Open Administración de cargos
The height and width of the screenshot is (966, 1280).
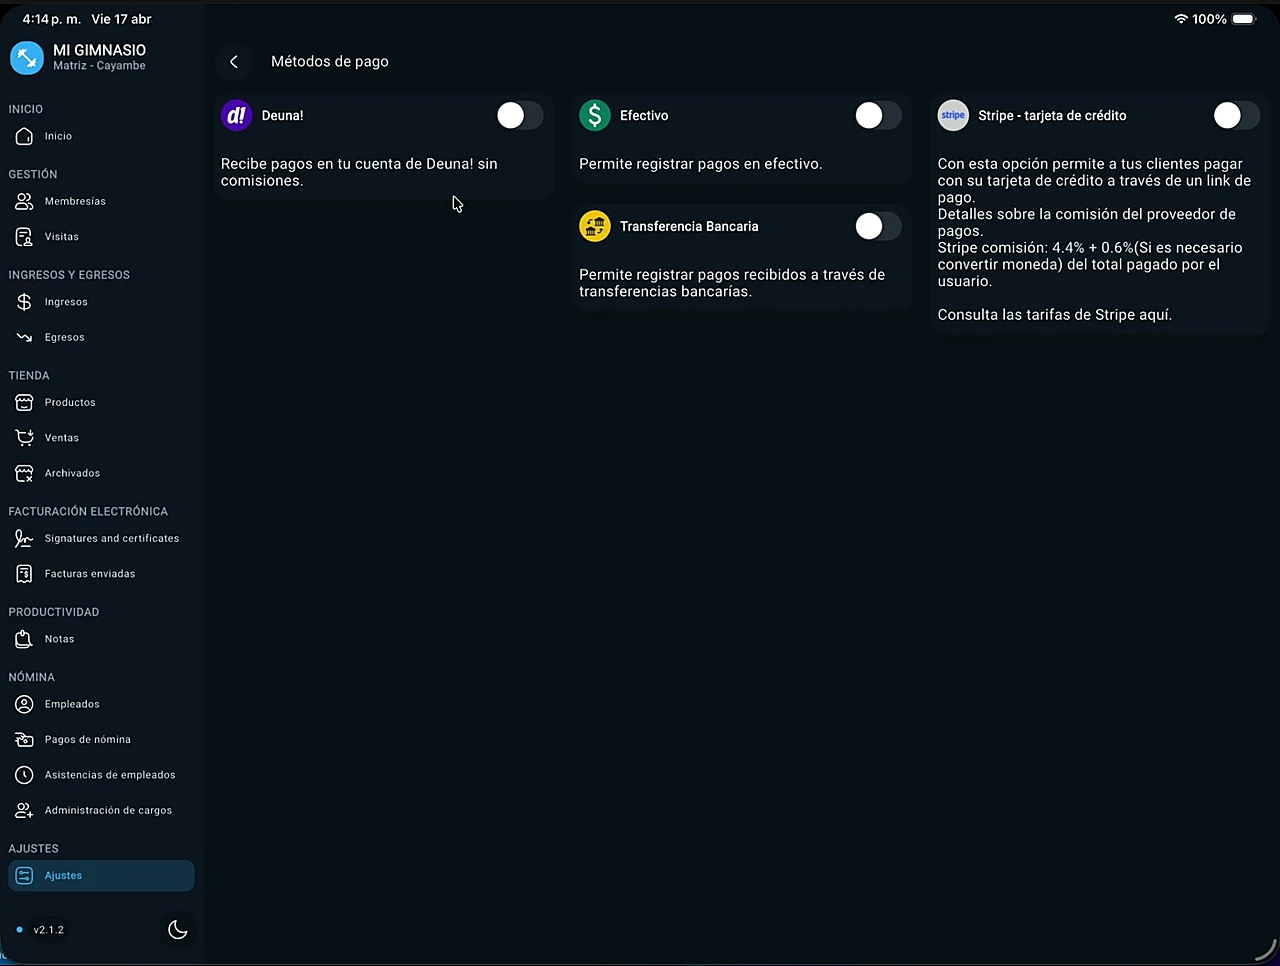coord(108,810)
